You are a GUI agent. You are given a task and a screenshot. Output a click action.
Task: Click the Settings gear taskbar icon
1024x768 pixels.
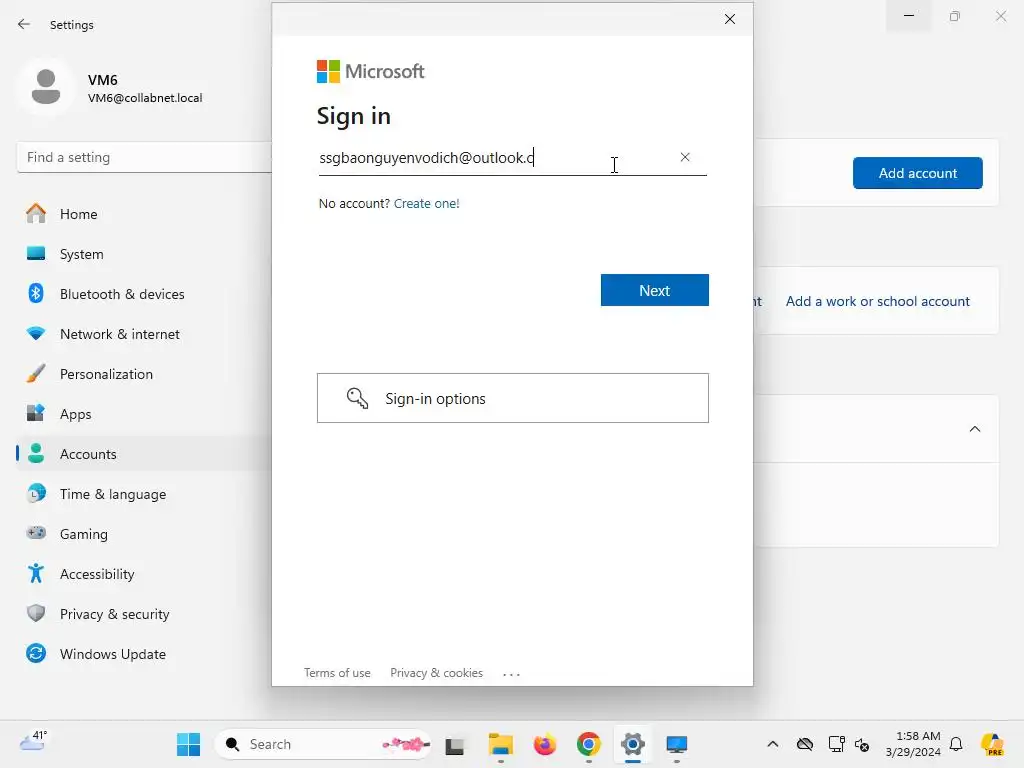click(x=633, y=744)
